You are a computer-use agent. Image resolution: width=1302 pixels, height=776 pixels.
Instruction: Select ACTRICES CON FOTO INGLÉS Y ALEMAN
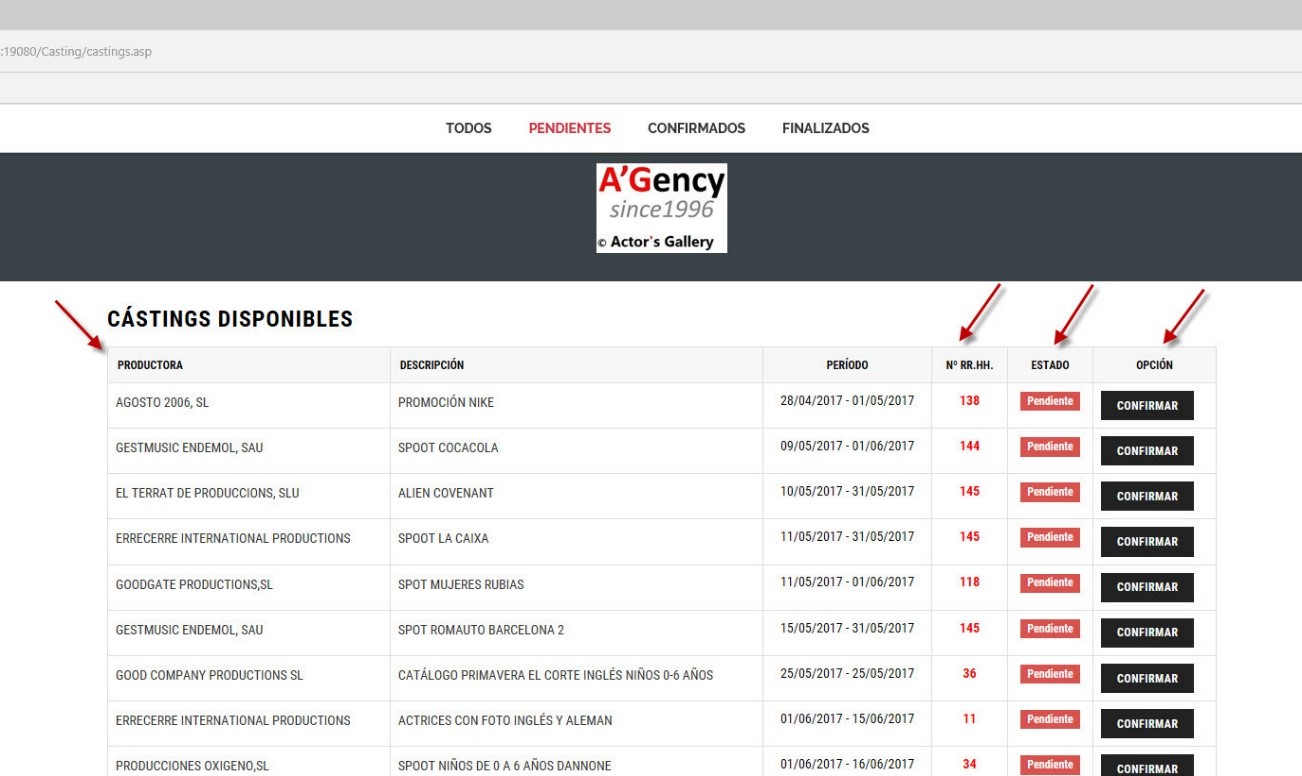505,721
